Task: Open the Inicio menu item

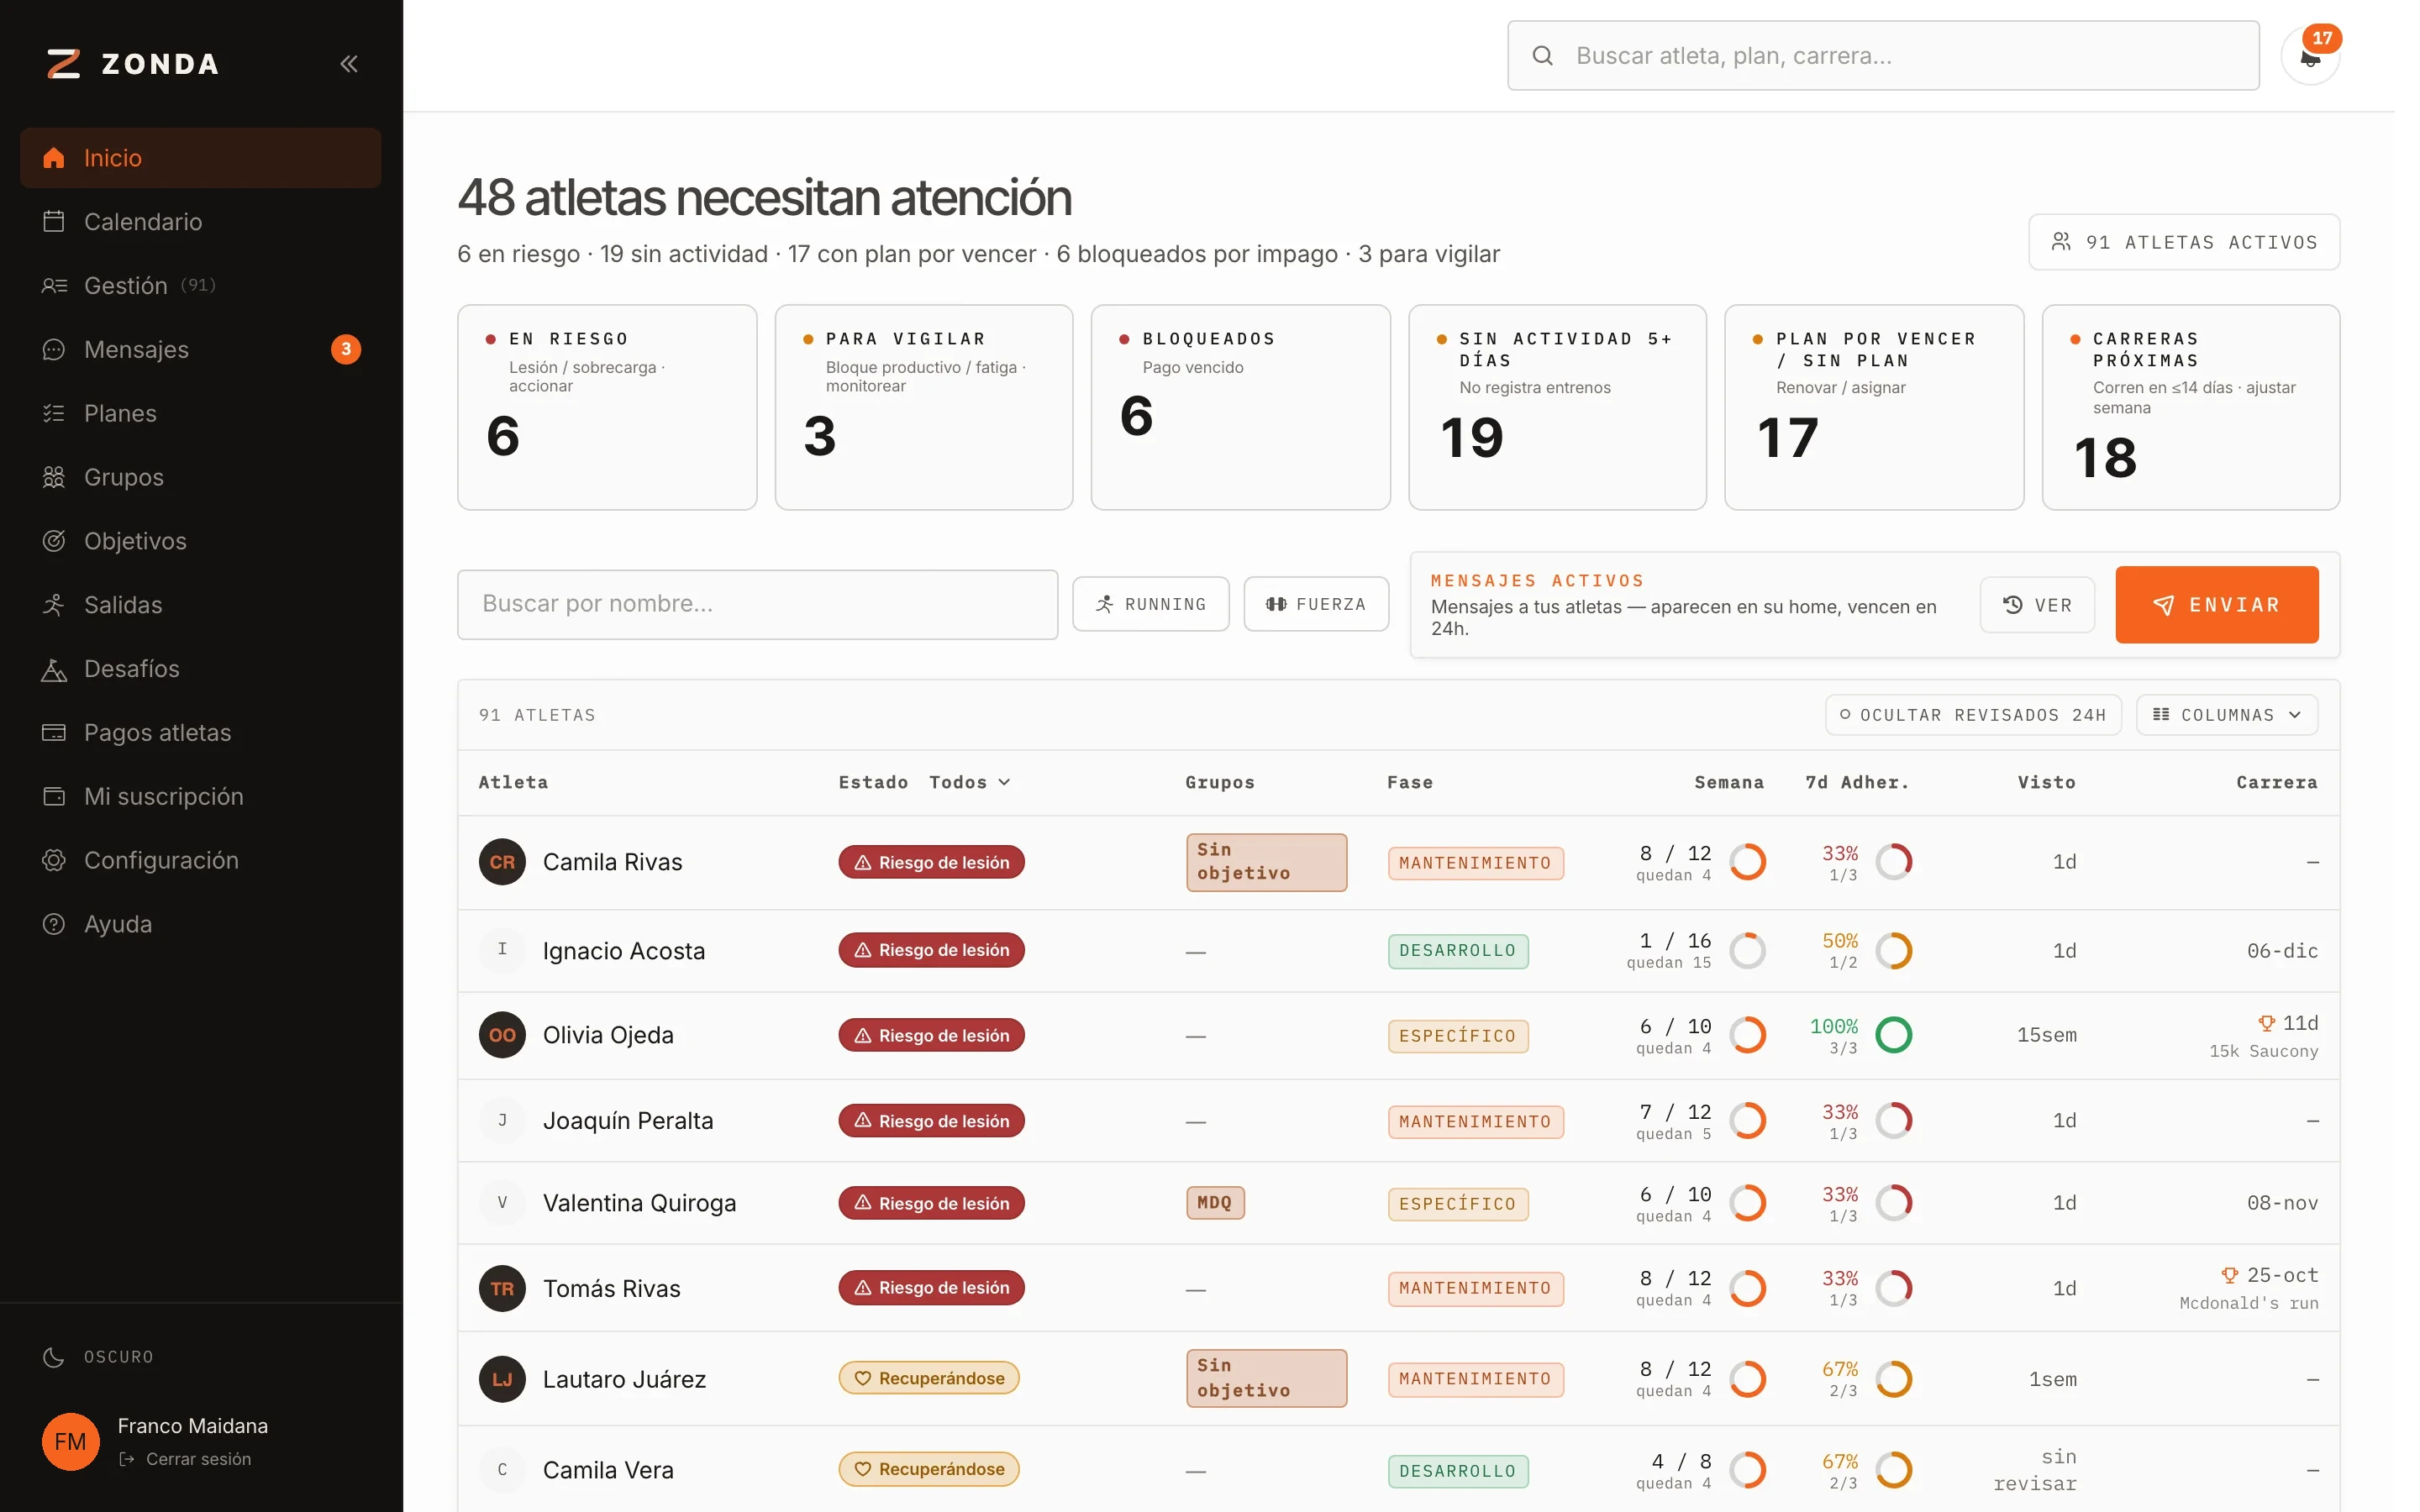Action: click(x=201, y=158)
